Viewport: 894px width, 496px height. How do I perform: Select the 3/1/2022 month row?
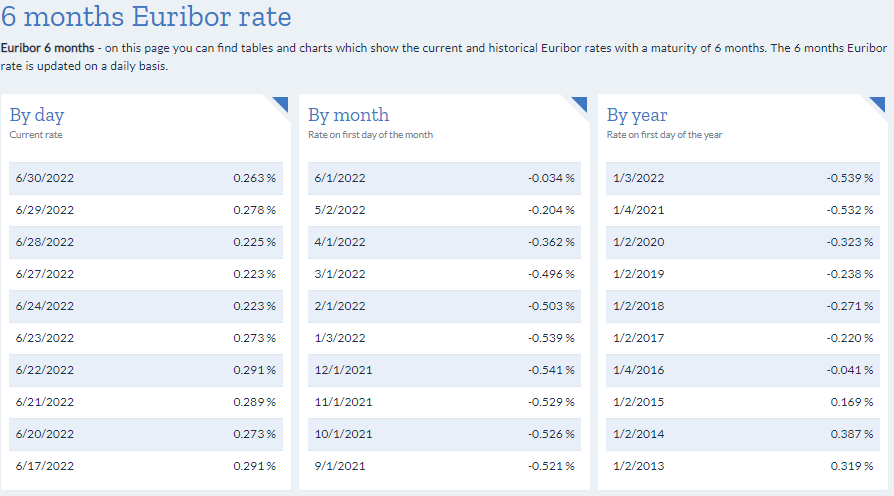[445, 274]
